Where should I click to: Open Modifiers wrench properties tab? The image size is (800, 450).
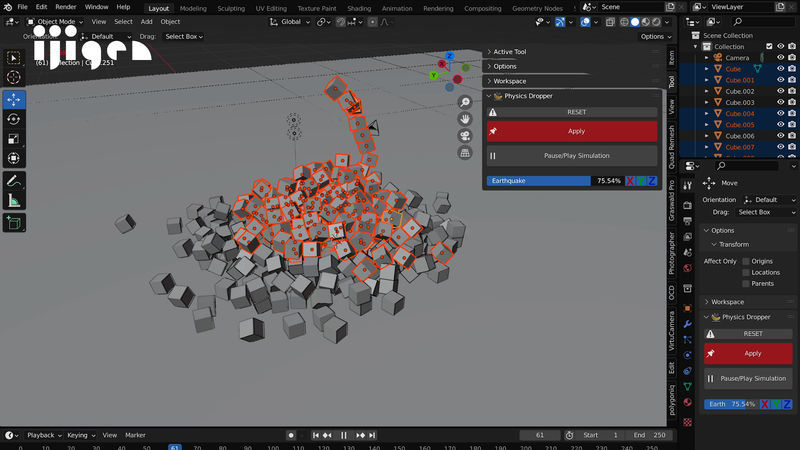(688, 324)
